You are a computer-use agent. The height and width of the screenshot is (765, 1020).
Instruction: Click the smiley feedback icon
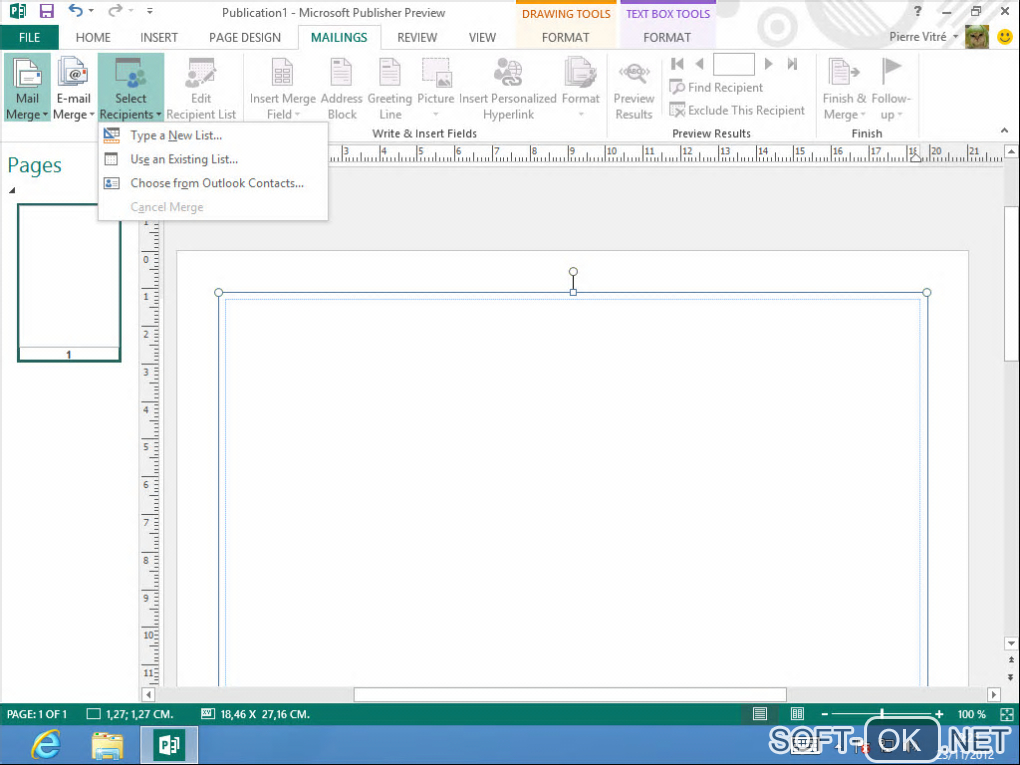1004,37
